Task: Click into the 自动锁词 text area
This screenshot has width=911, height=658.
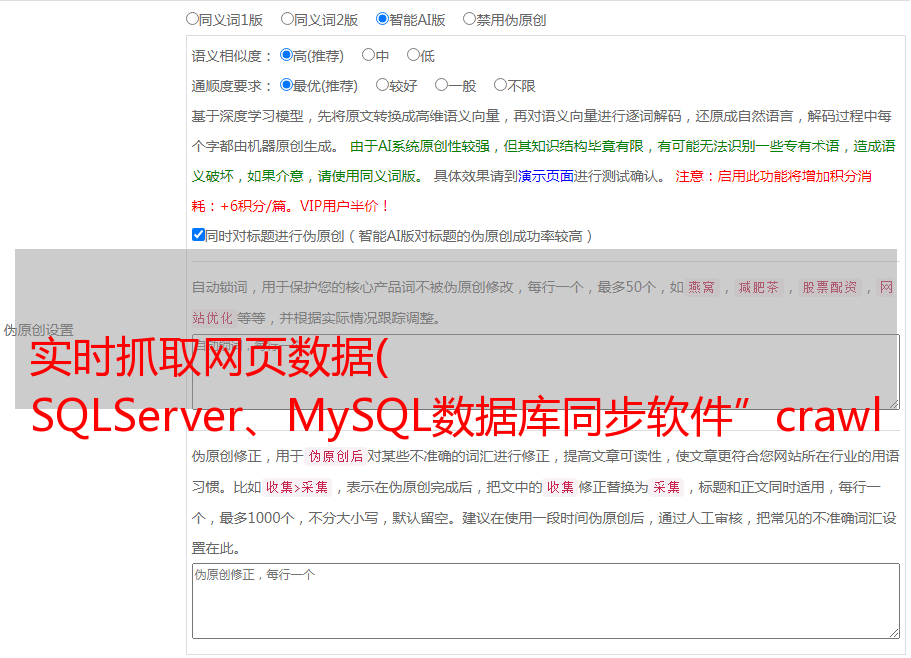Action: coord(546,372)
